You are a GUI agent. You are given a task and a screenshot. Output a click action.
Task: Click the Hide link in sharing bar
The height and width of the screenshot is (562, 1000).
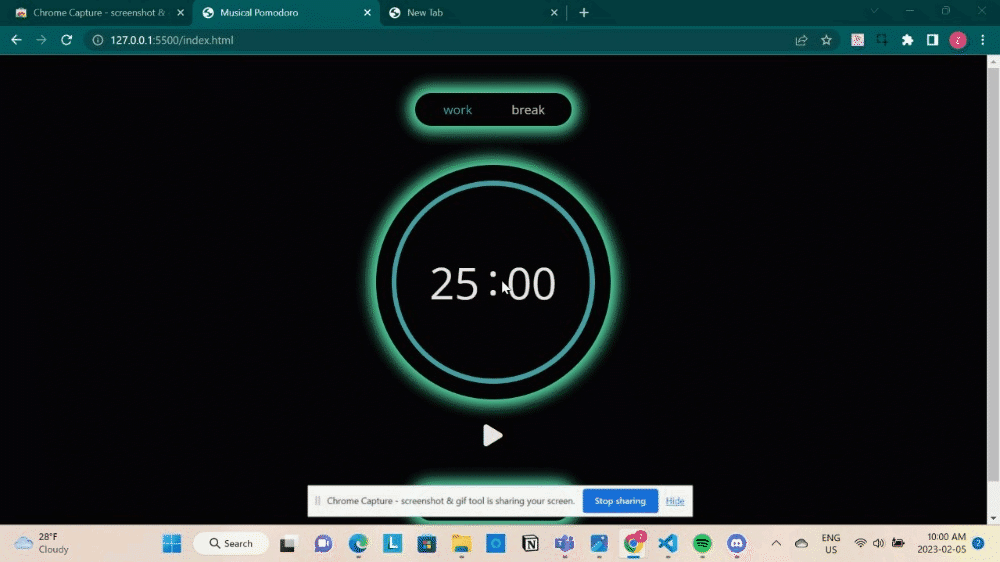[x=675, y=501]
